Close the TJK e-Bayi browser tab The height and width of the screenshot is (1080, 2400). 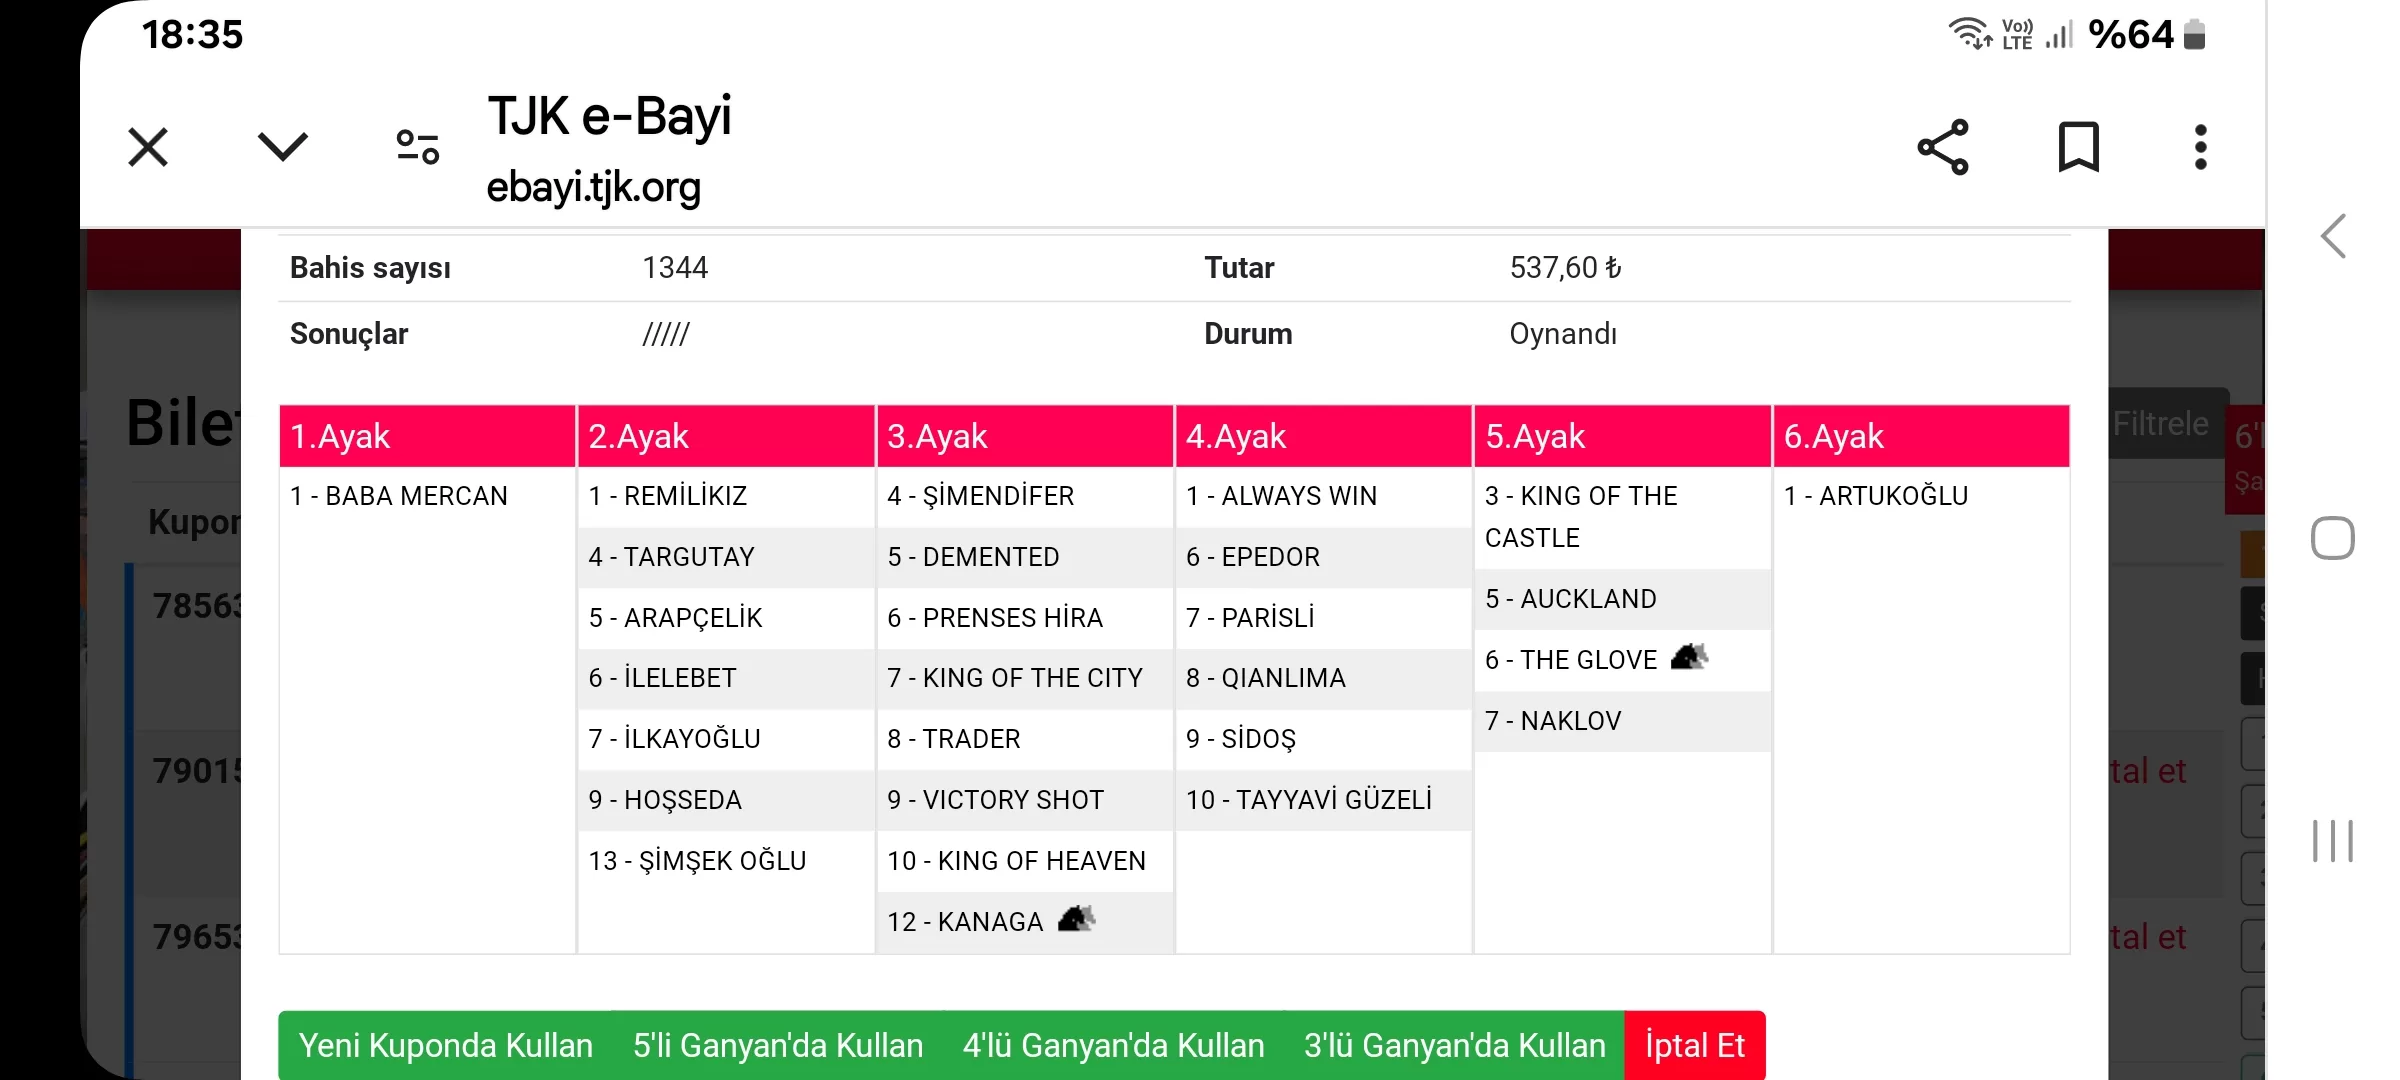pos(148,148)
